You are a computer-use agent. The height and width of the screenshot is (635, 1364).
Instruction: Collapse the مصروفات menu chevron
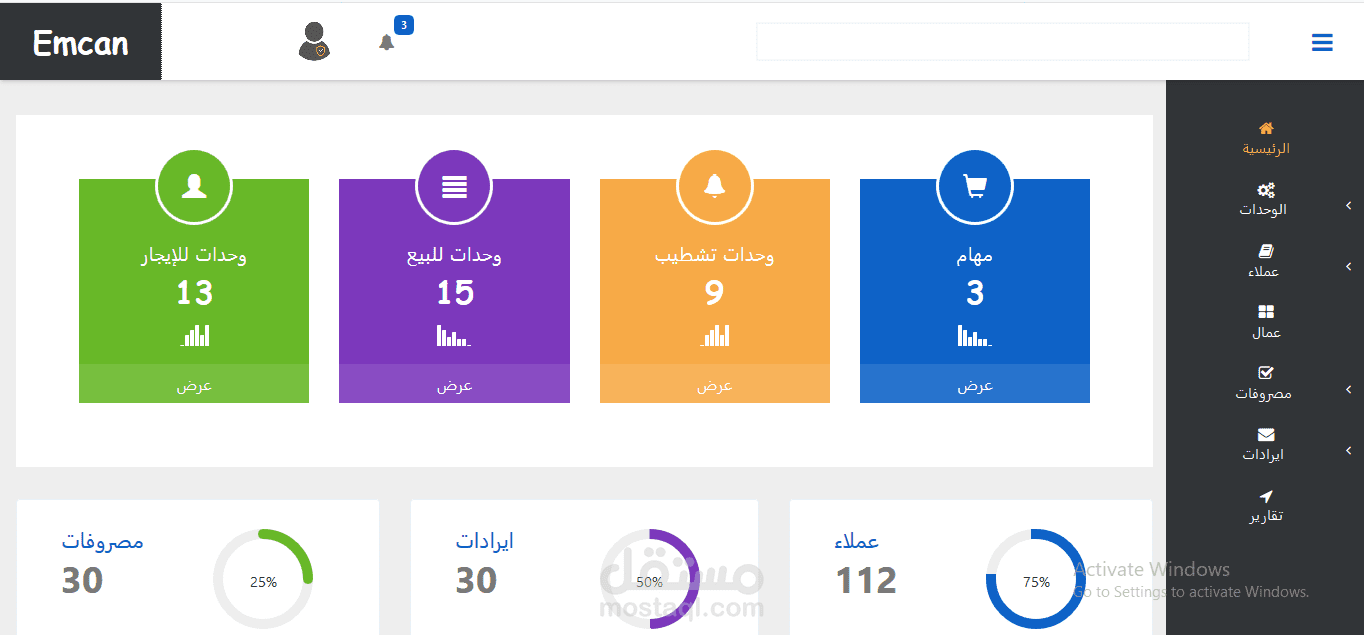pyautogui.click(x=1348, y=390)
